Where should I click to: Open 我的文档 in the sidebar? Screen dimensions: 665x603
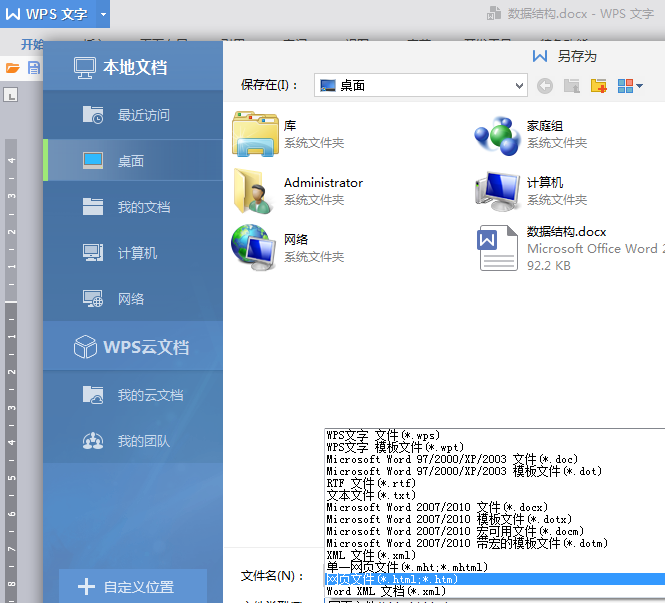coord(133,207)
